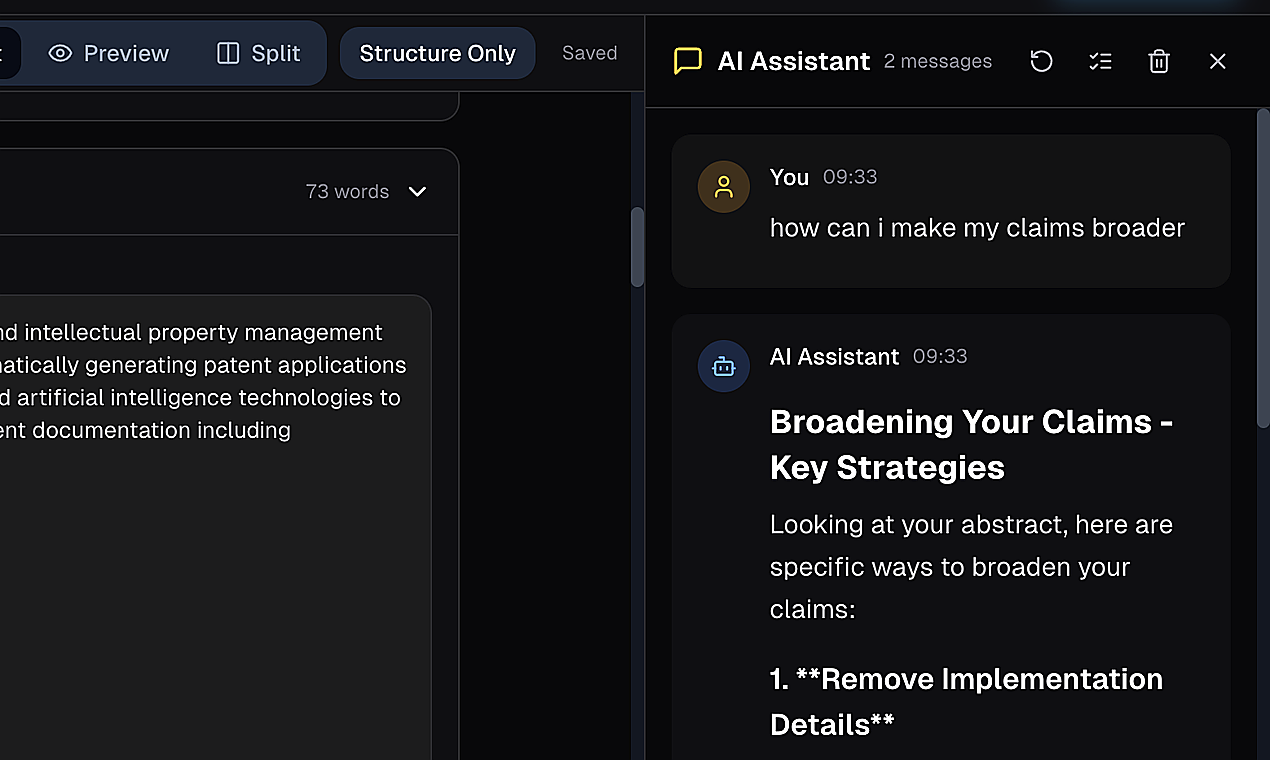Click the editor's vertical scrollbar thumb
1270x760 pixels.
tap(637, 247)
